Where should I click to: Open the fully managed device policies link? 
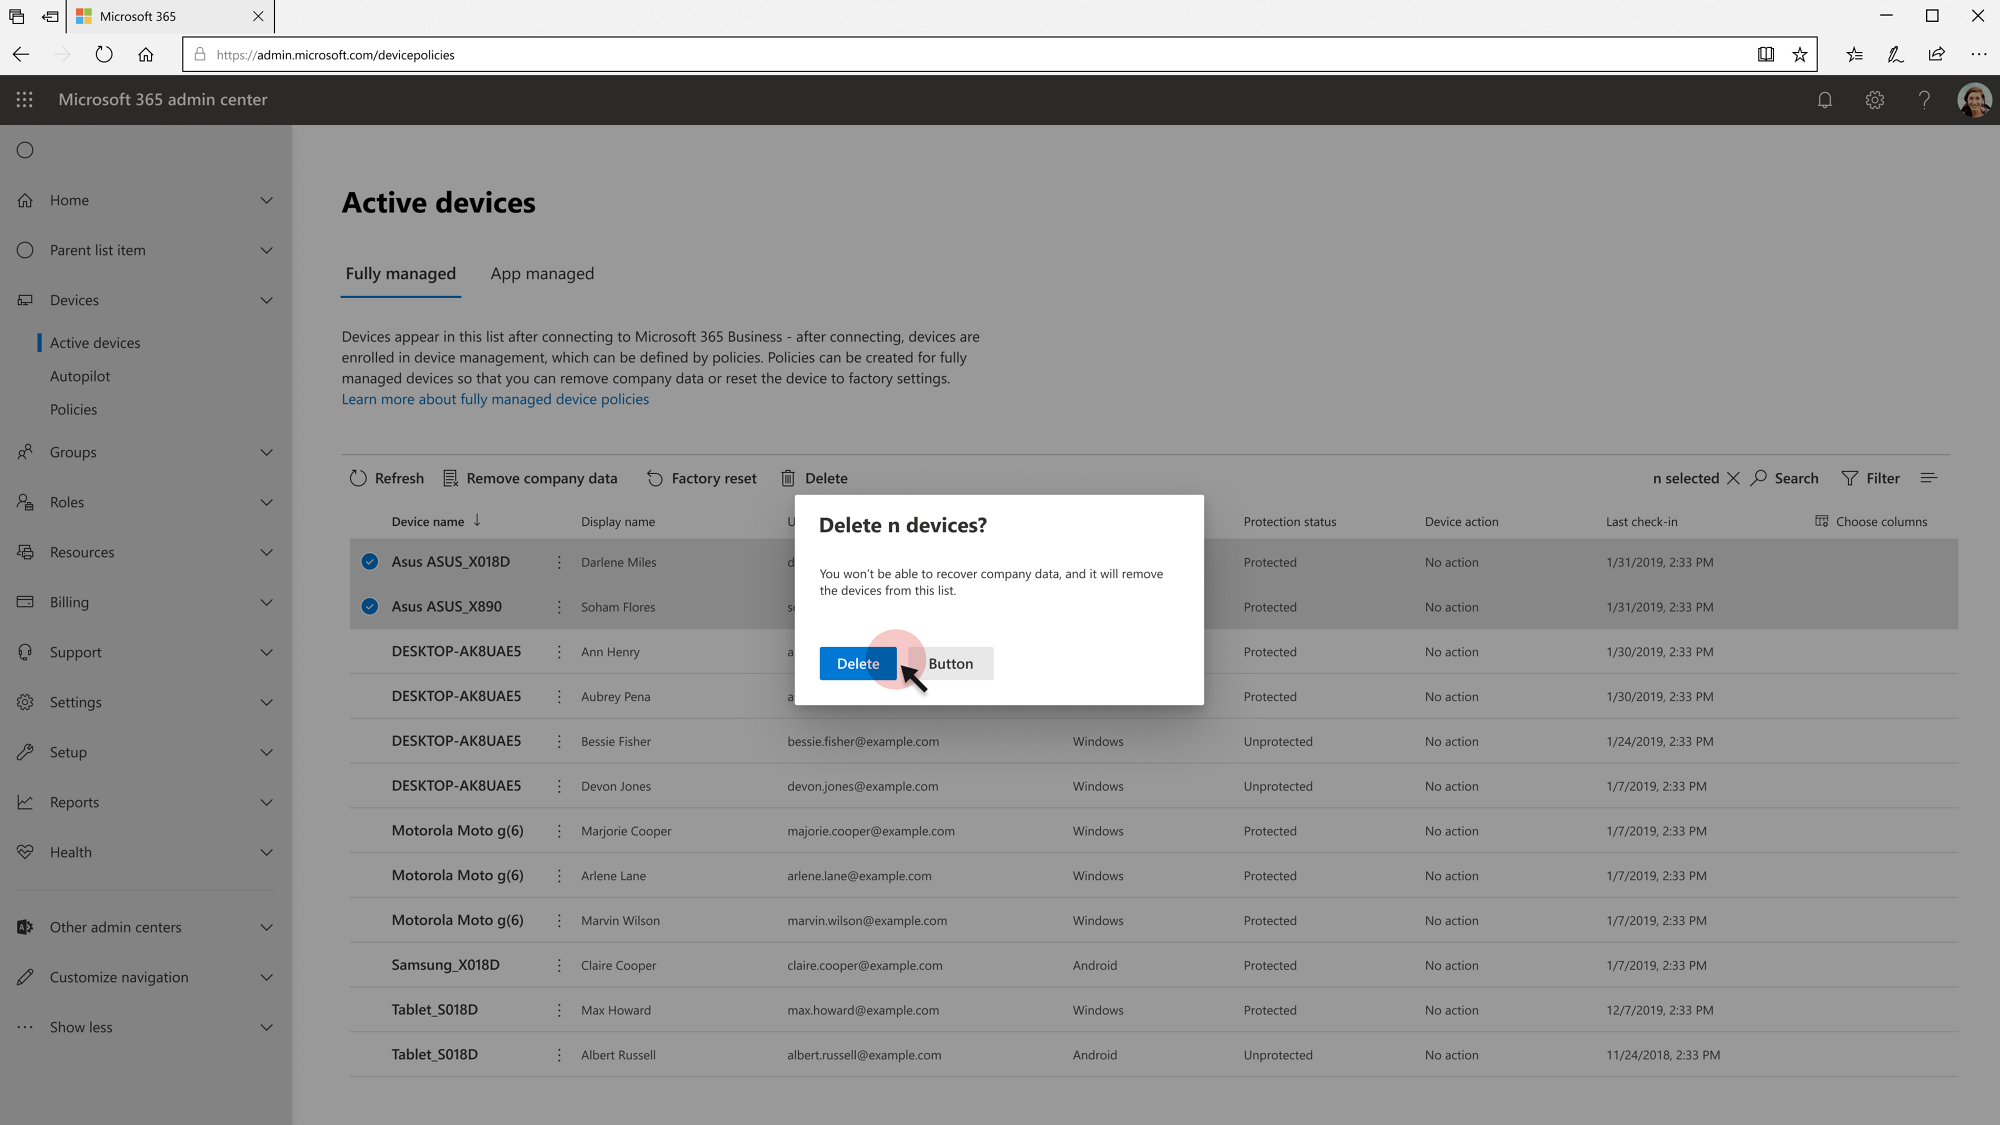tap(495, 399)
